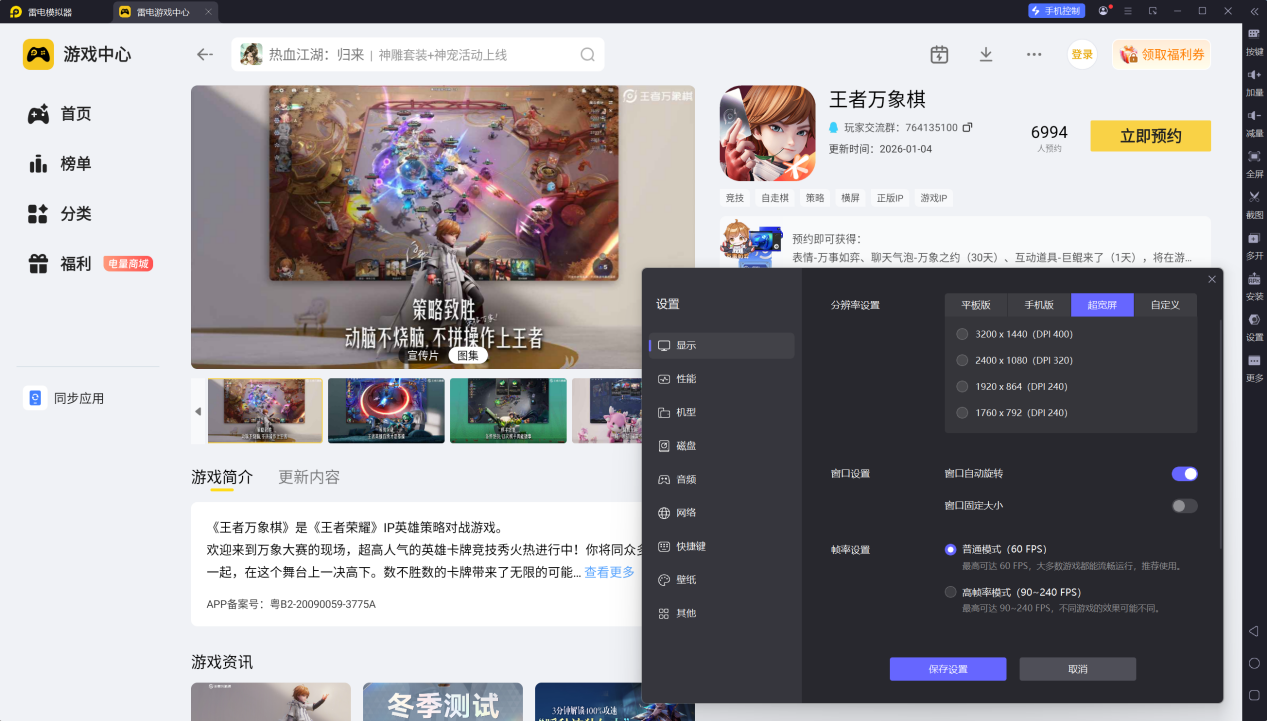Open 机型 settings category
Viewport: 1267px width, 721px height.
[x=722, y=412]
